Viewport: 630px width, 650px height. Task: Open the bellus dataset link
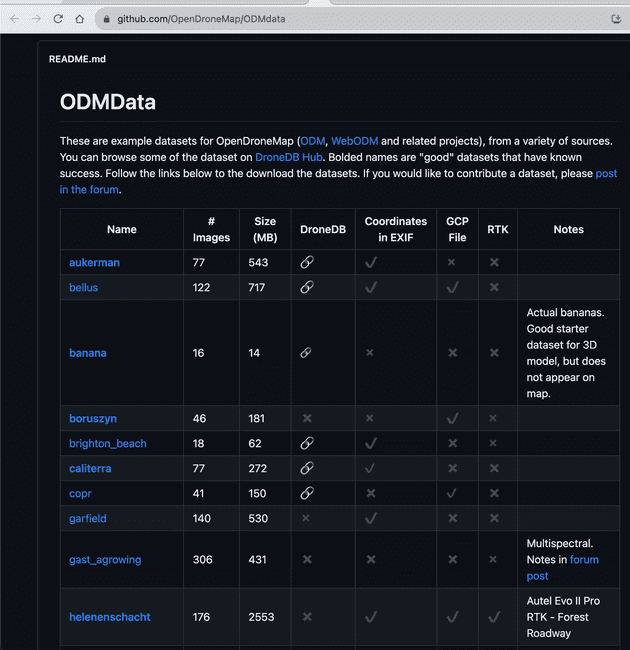tap(84, 287)
